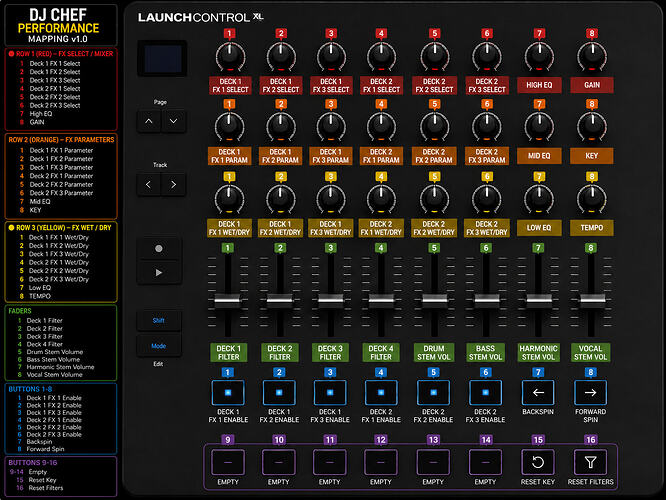Click the Deck 1 FX 2 Wet/Dry knob
The width and height of the screenshot is (666, 500).
tap(280, 199)
